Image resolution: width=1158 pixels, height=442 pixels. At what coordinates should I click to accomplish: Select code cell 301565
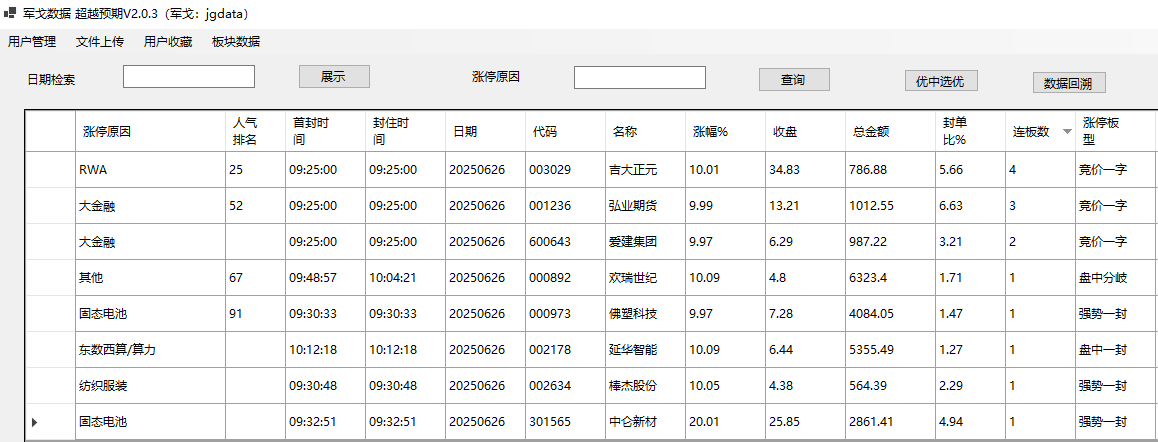click(565, 422)
